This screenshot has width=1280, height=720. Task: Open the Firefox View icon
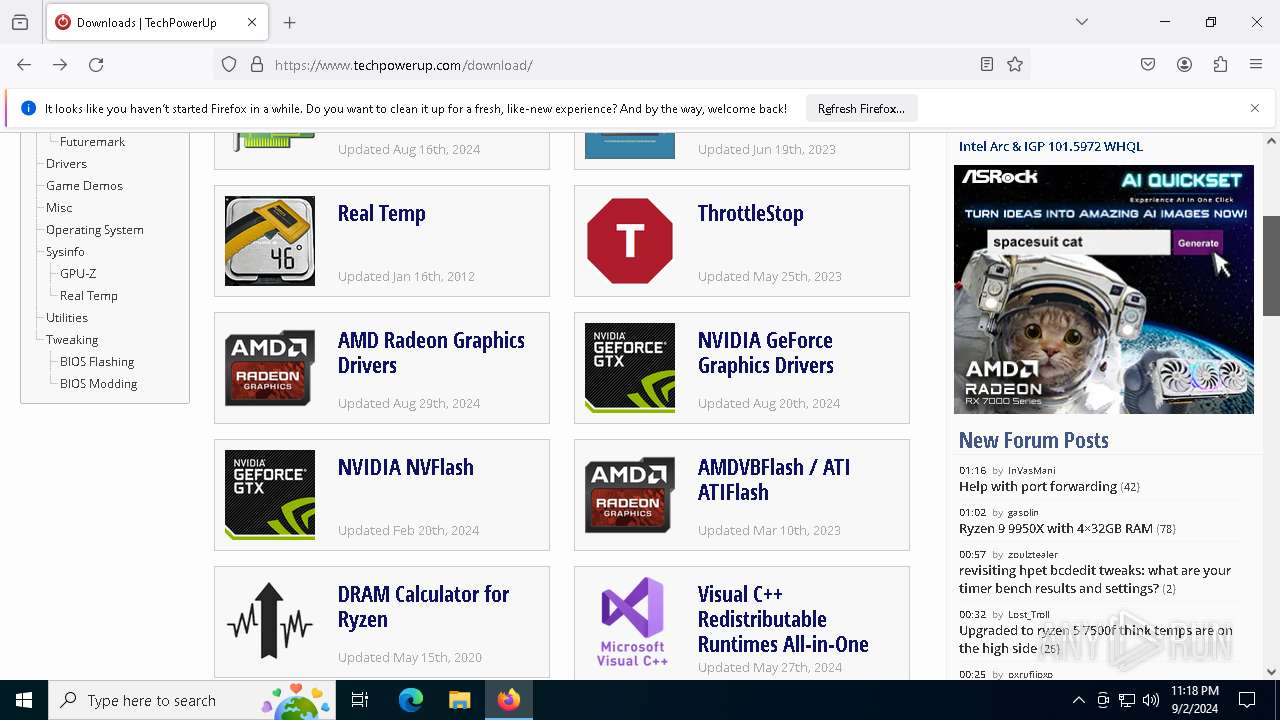(20, 22)
